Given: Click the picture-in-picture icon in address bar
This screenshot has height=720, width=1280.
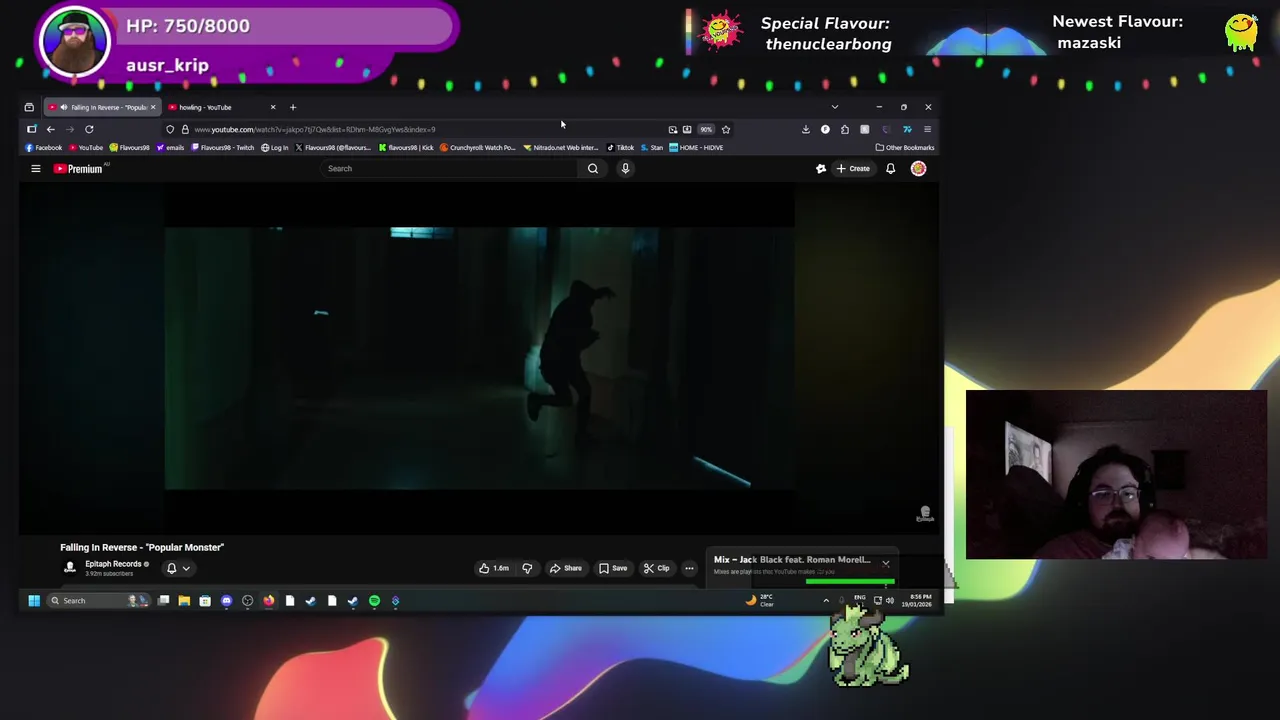Looking at the screenshot, I should coord(673,129).
